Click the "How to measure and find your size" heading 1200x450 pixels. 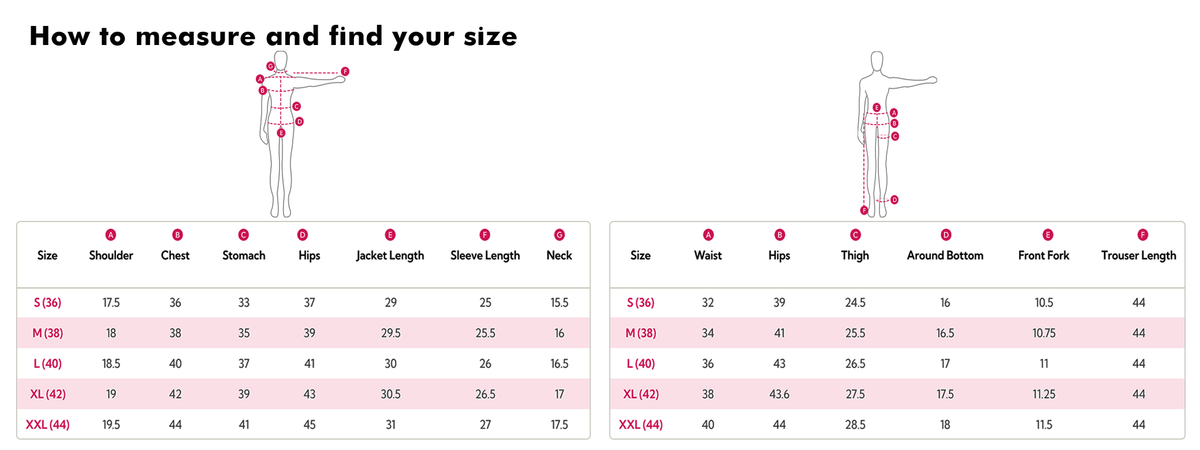click(273, 38)
